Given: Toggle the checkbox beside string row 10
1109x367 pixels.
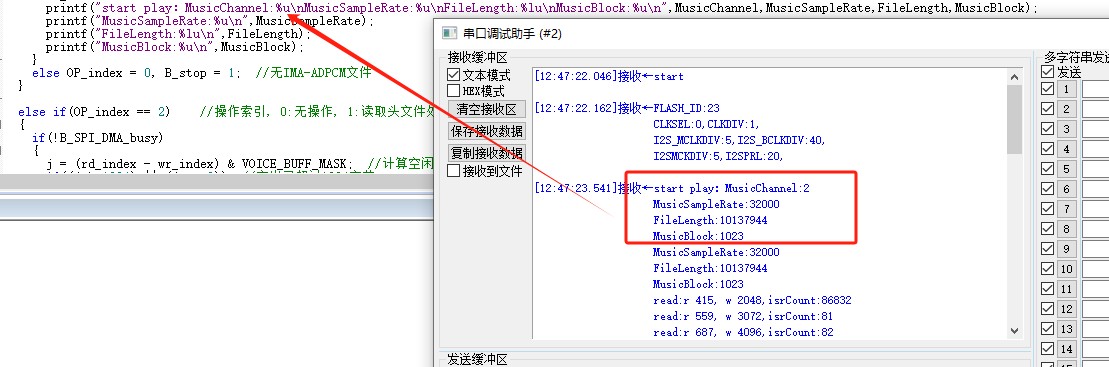Looking at the screenshot, I should point(1047,269).
